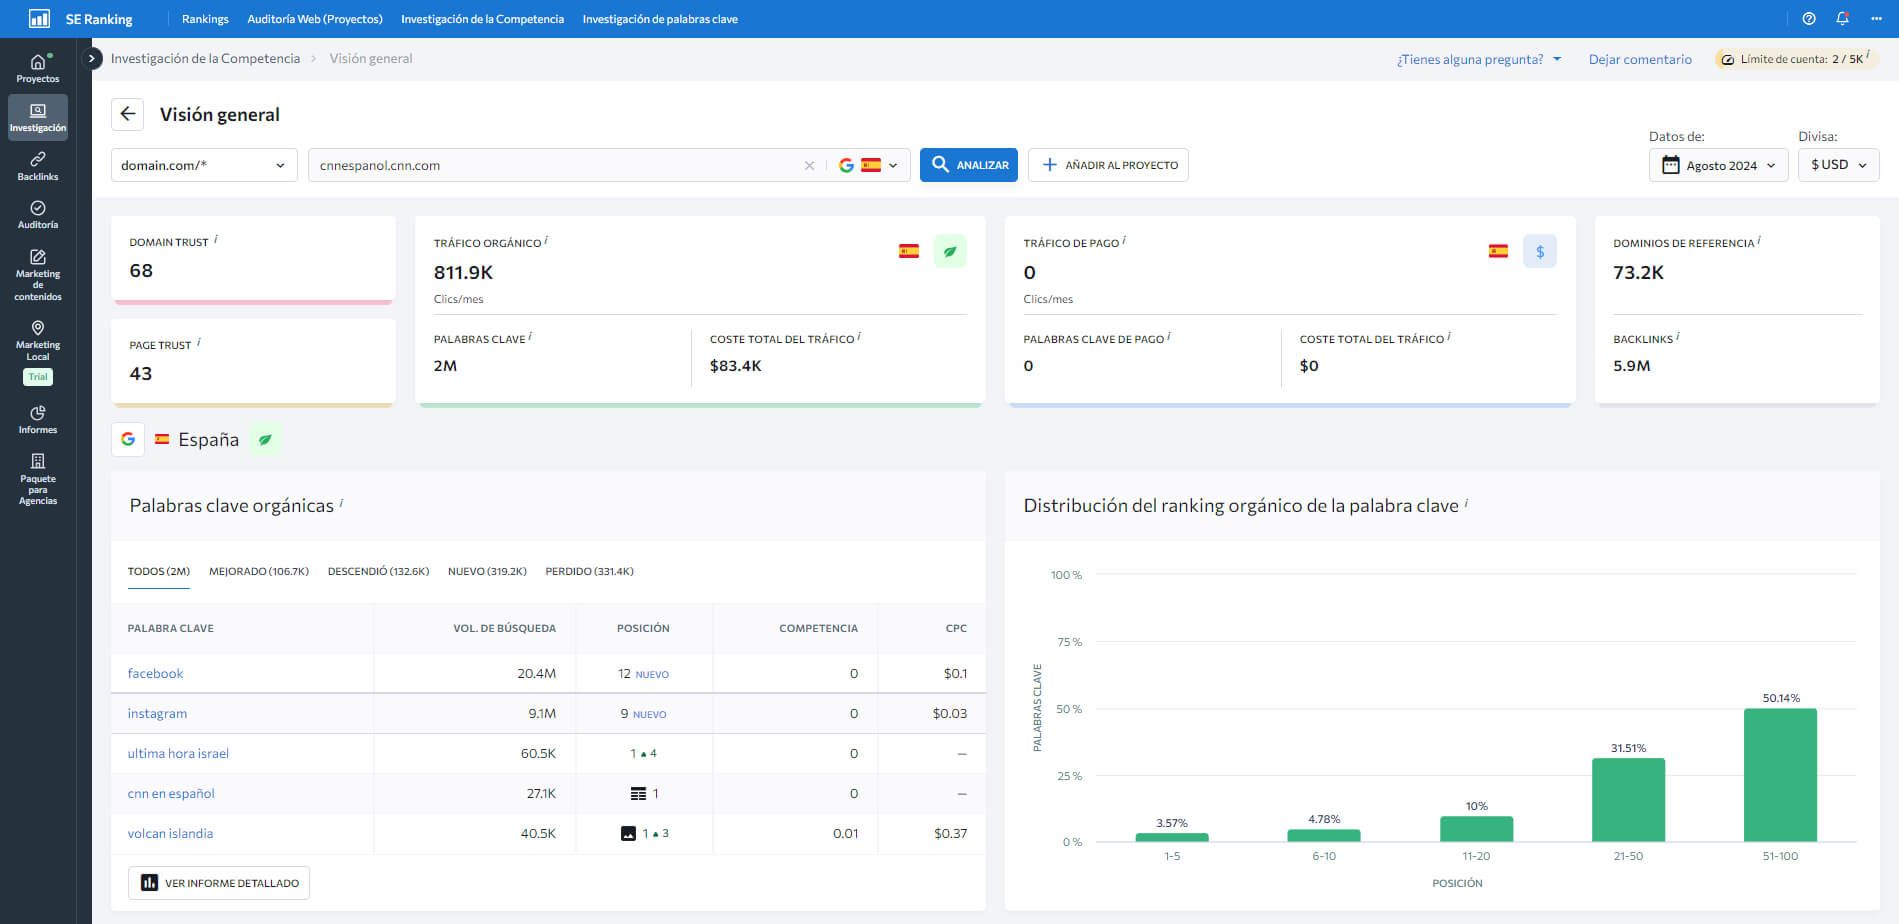The image size is (1899, 924).
Task: Select the NUEVO (319.2K) tab
Action: [487, 571]
